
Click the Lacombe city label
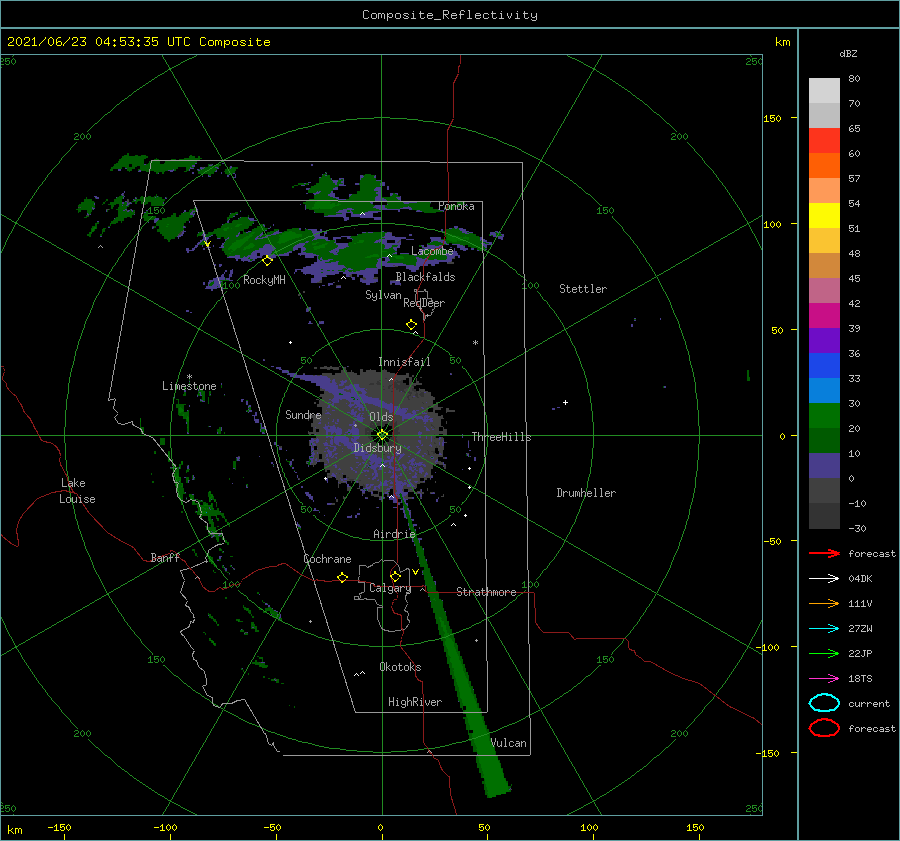click(432, 251)
